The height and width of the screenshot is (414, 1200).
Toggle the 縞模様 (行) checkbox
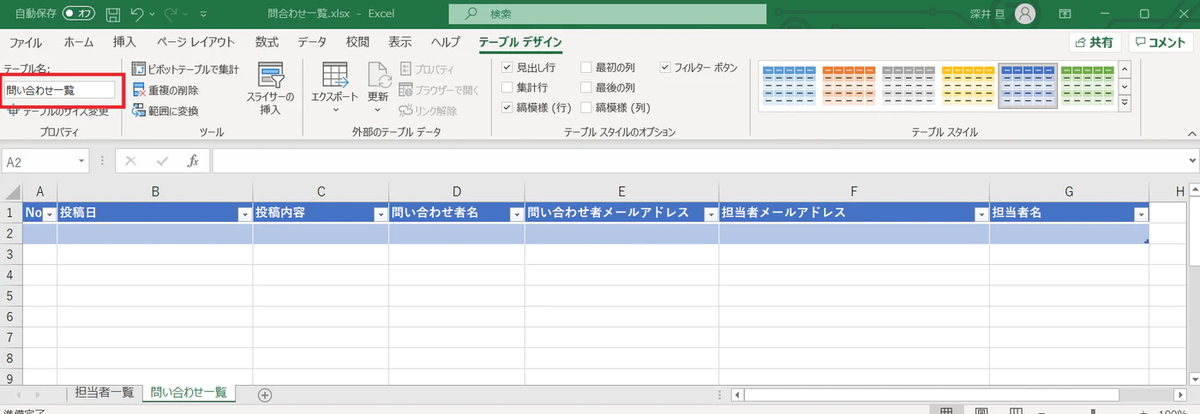(x=507, y=107)
